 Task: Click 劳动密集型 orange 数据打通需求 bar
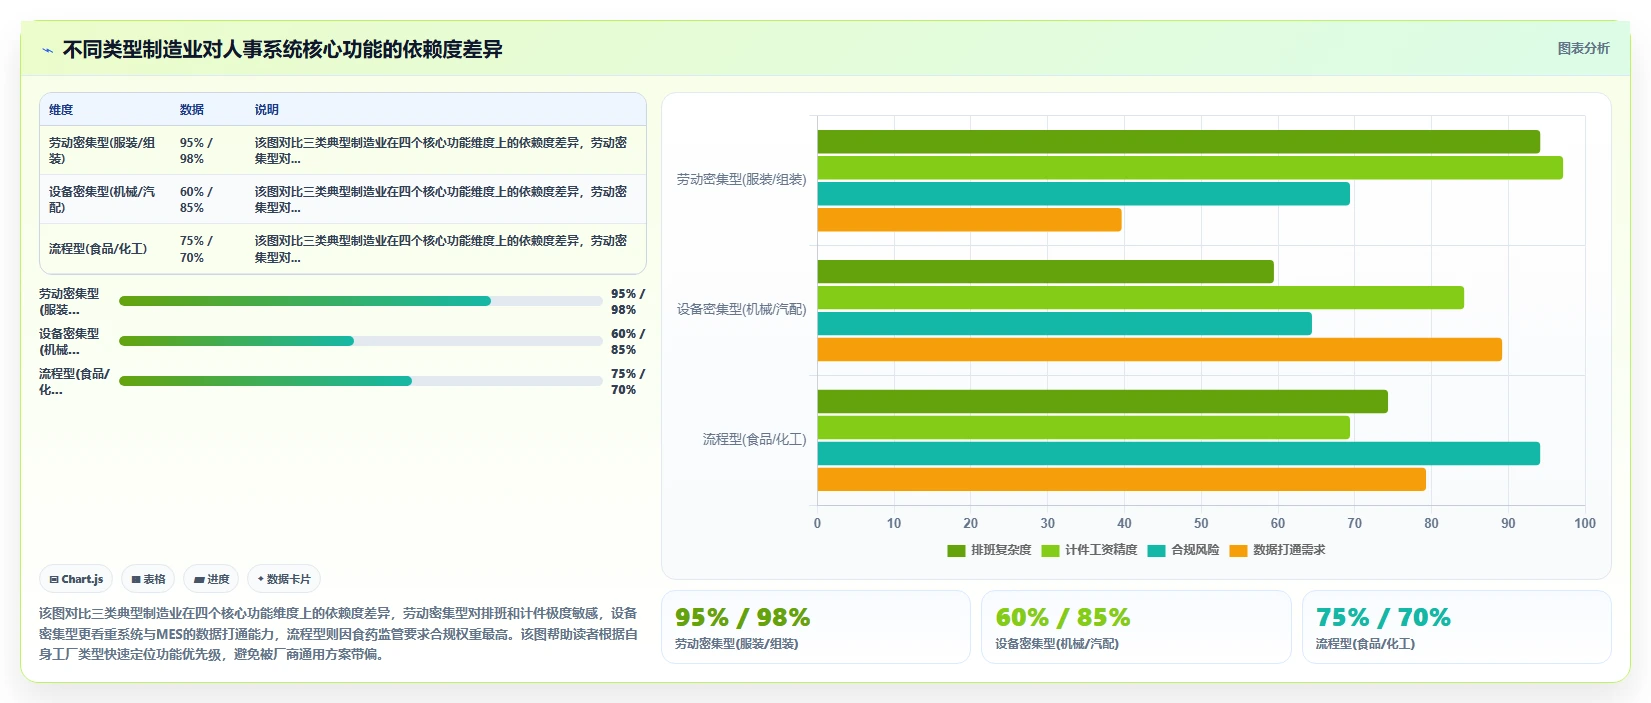click(969, 220)
